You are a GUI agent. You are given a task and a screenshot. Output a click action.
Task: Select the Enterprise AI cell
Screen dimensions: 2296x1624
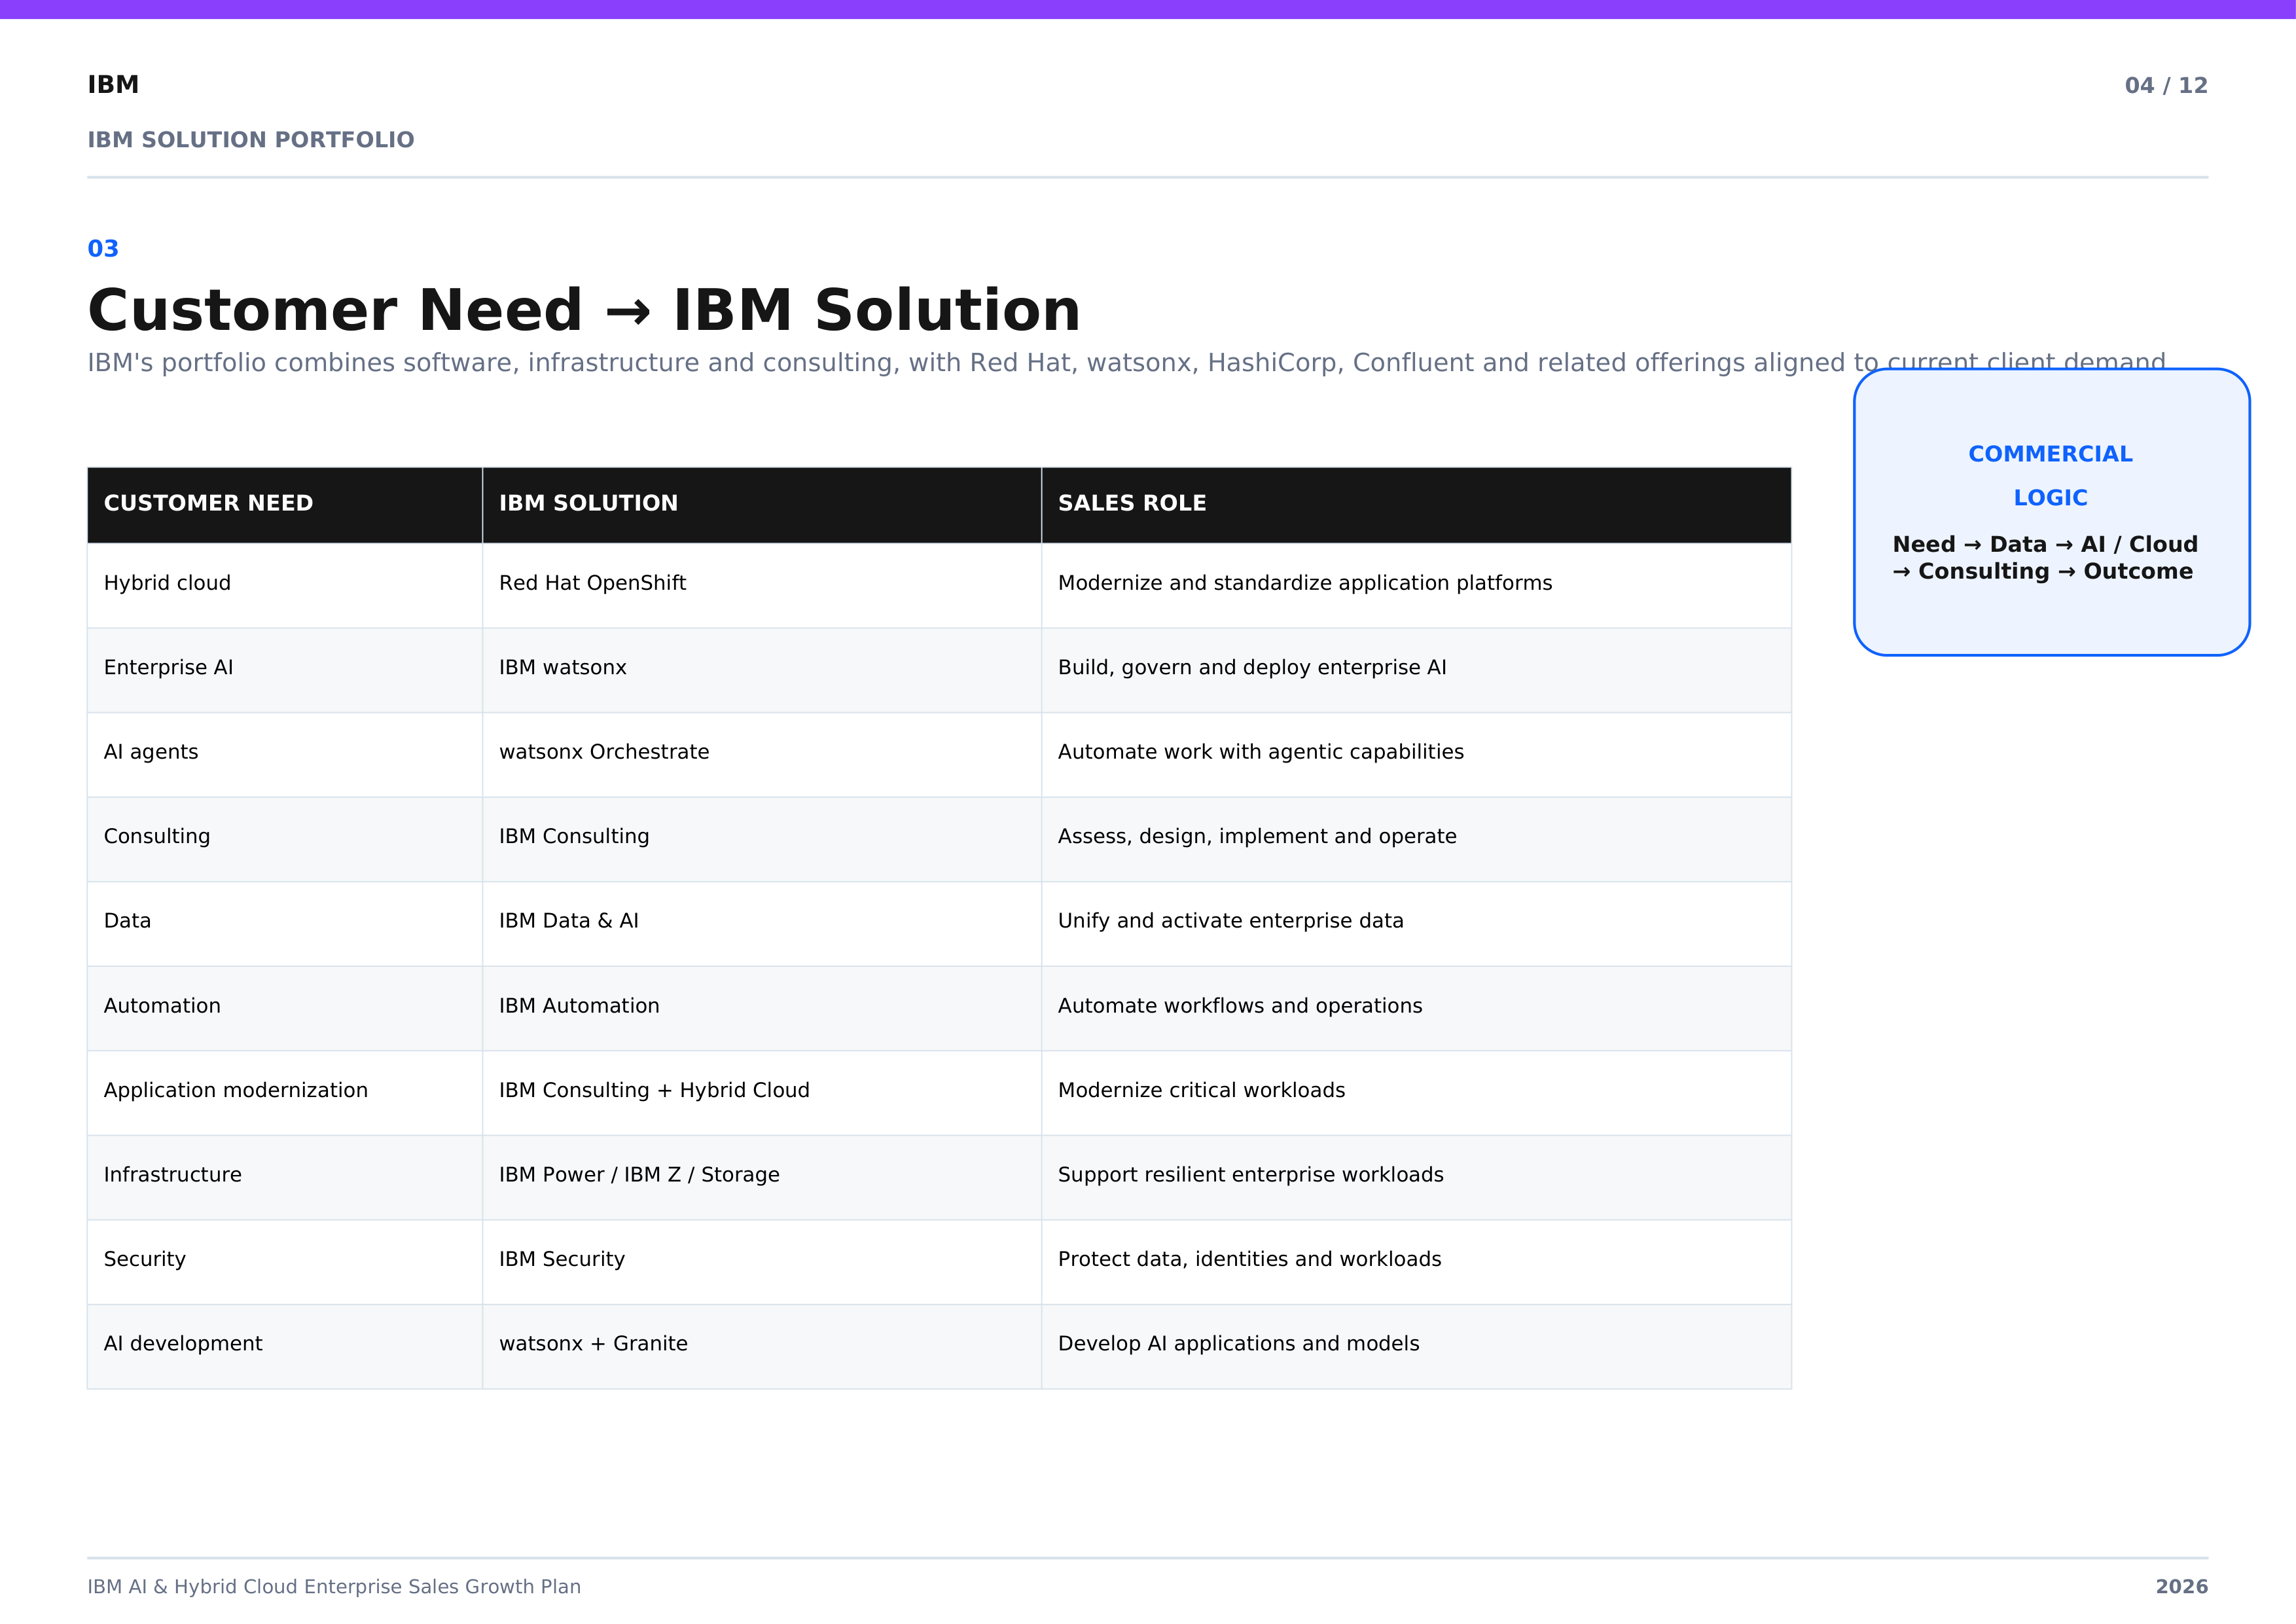tap(285, 669)
